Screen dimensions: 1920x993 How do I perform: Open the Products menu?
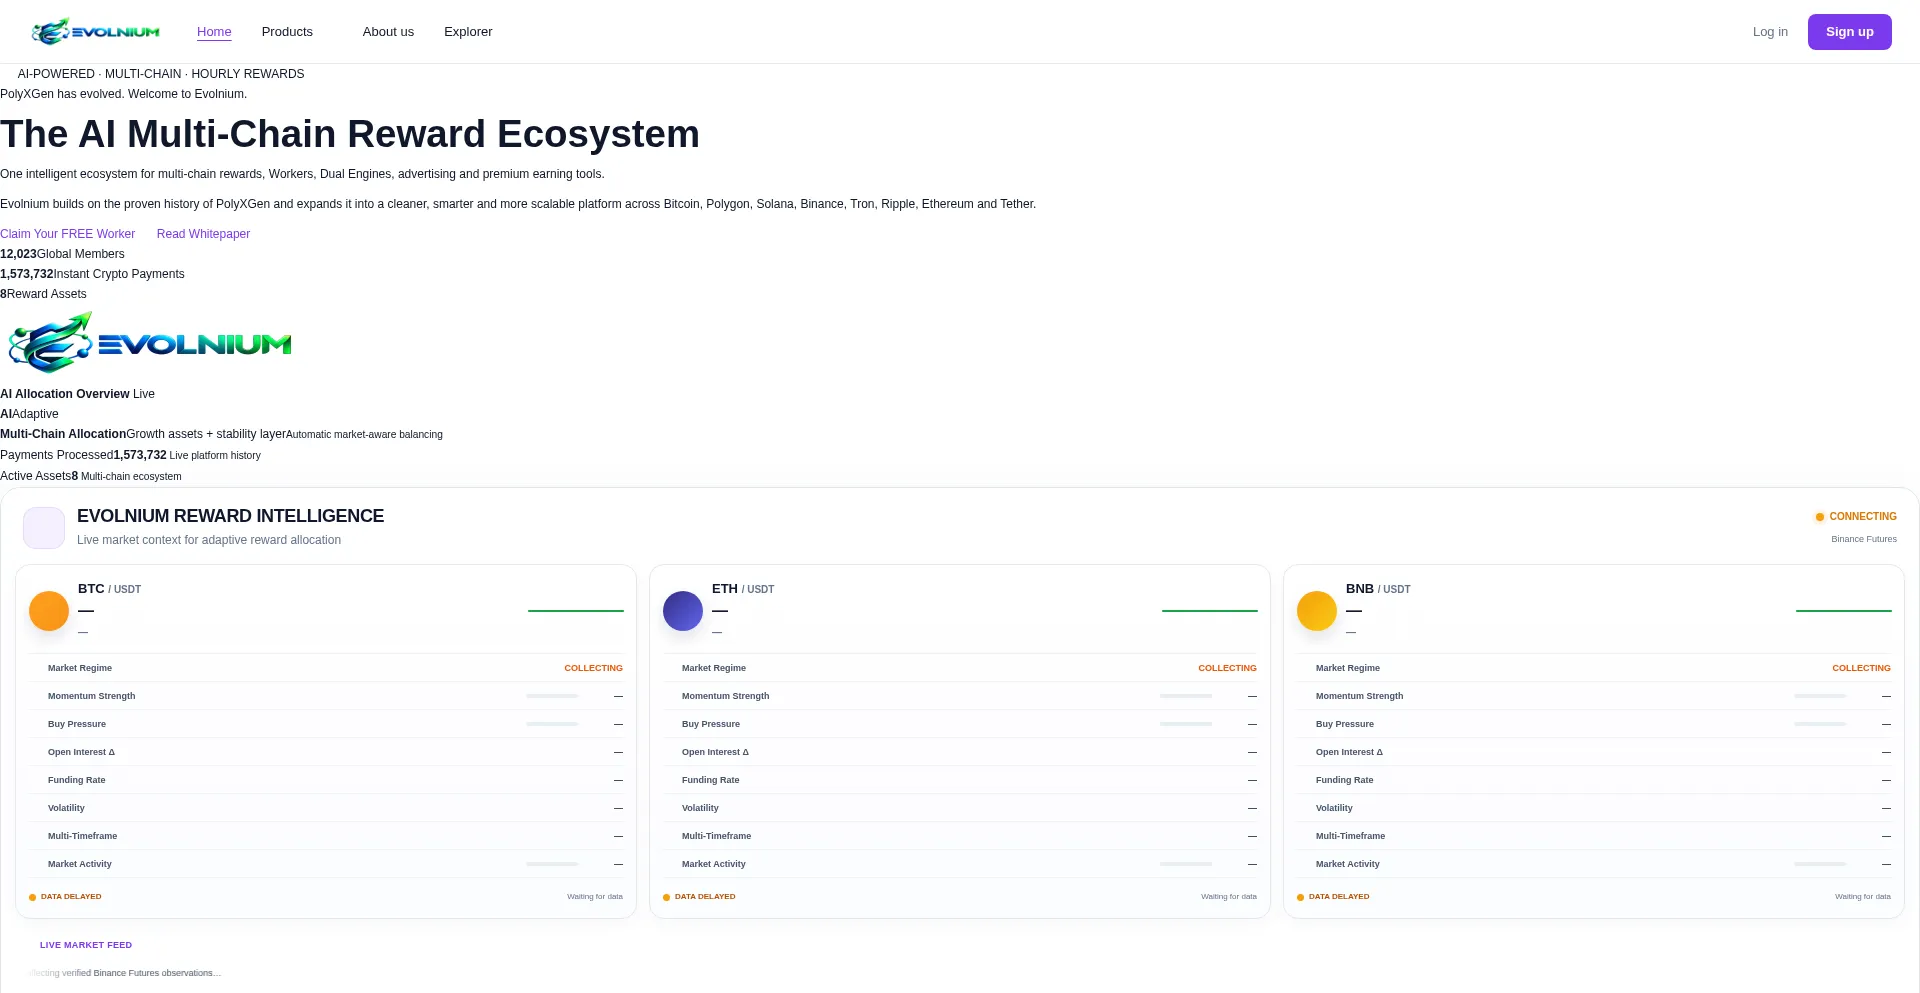coord(287,32)
